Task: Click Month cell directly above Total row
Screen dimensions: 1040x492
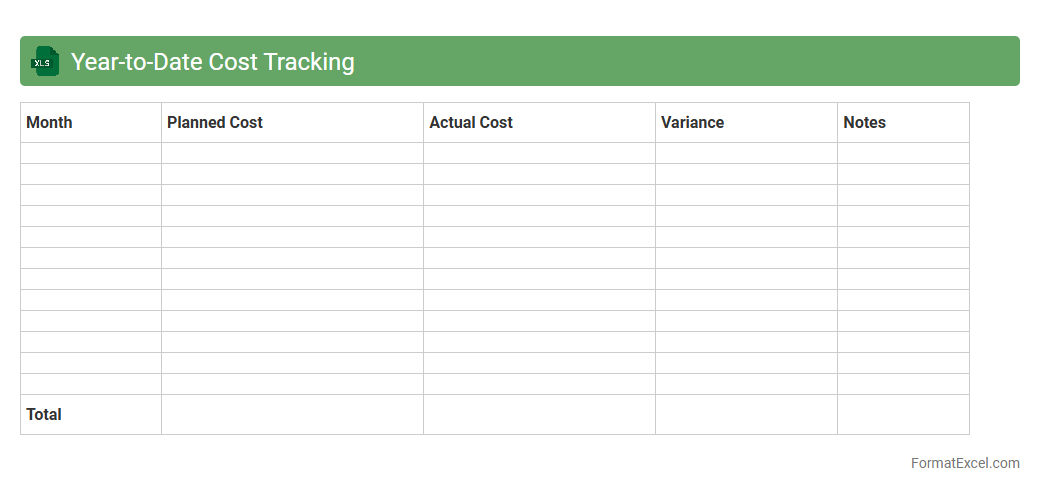Action: coord(91,384)
